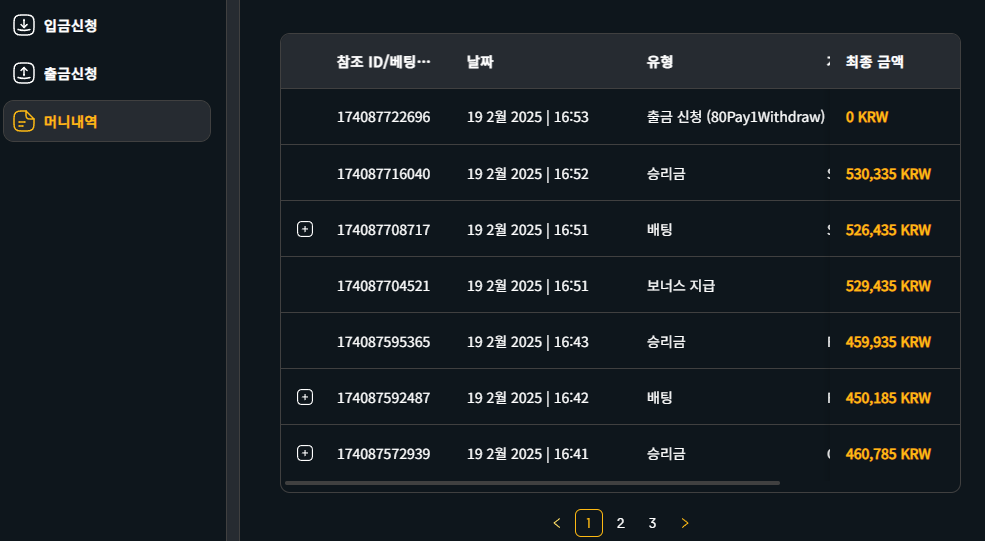Expand row 174087572939 with plus icon
Screen dimensions: 985x541
(x=305, y=453)
